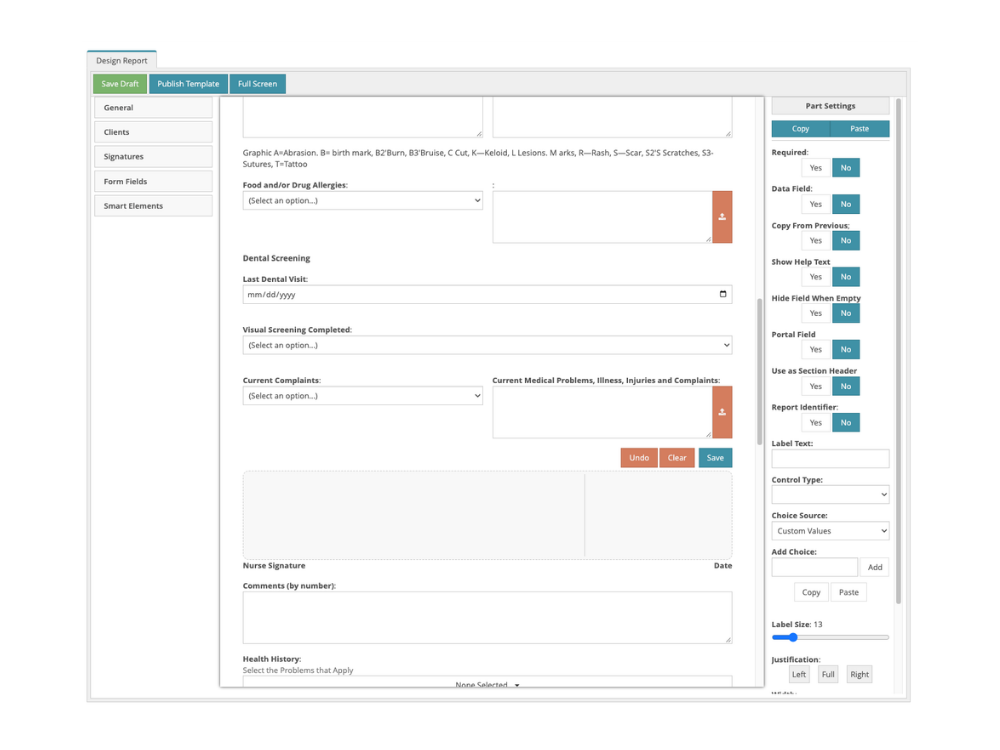Select Signatures in left sidebar

point(153,156)
